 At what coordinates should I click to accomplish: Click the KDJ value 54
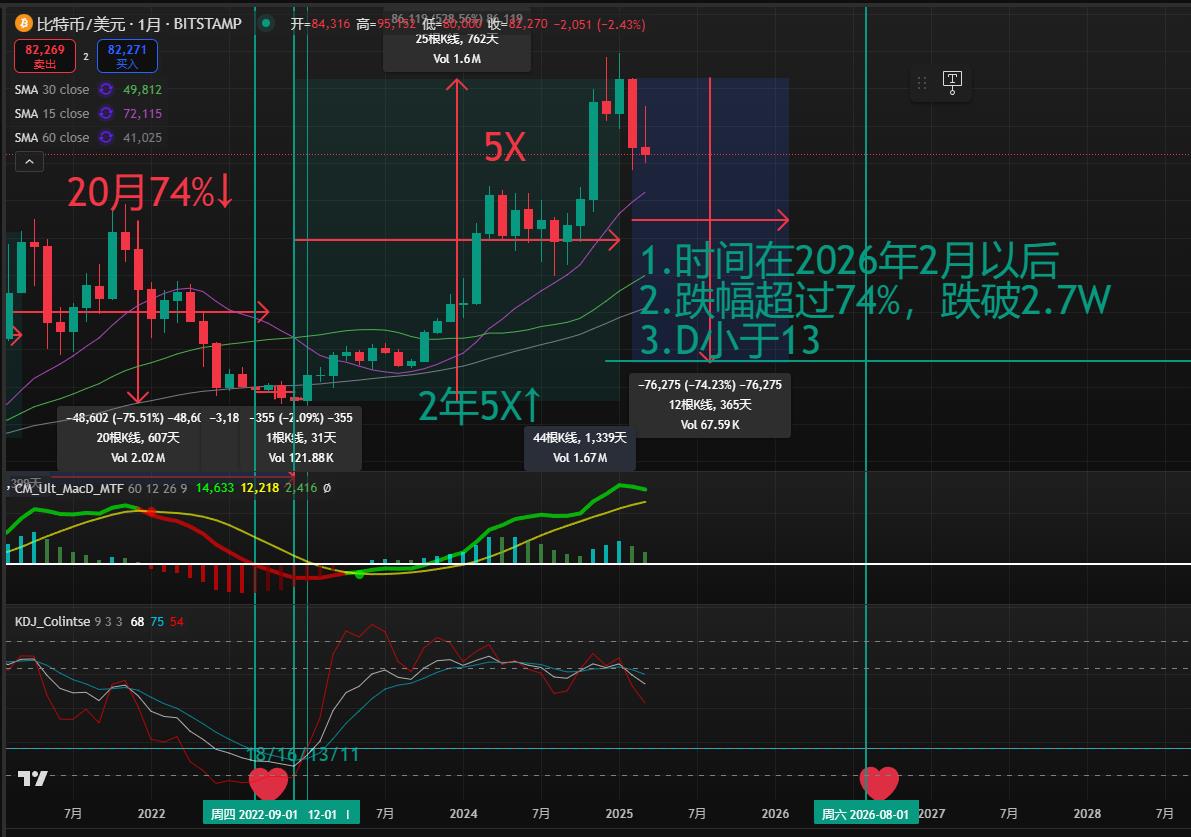177,621
